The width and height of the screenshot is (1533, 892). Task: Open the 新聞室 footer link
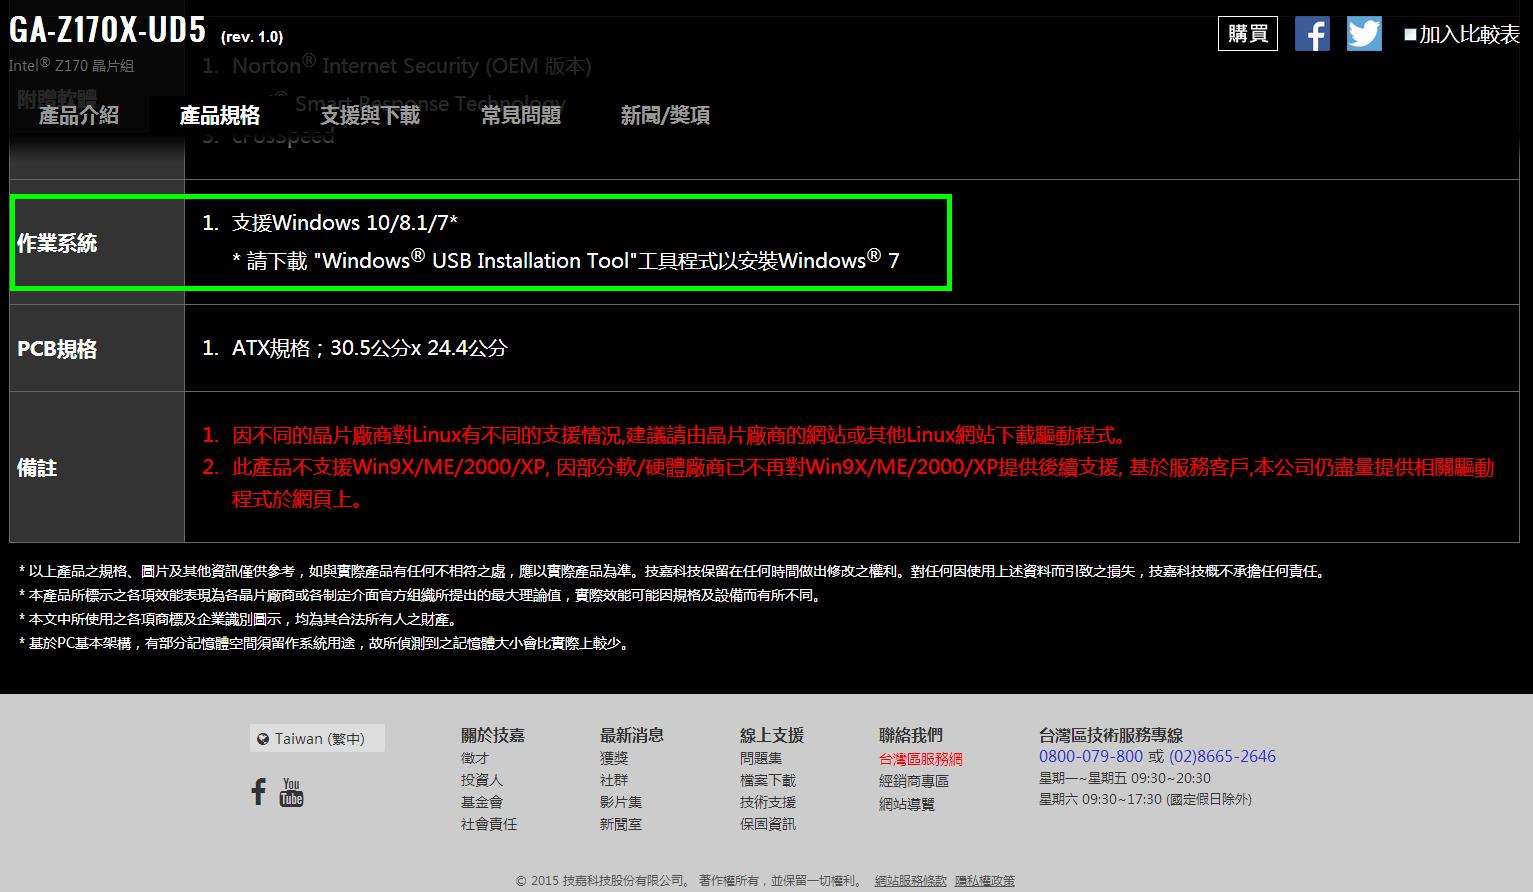point(621,824)
